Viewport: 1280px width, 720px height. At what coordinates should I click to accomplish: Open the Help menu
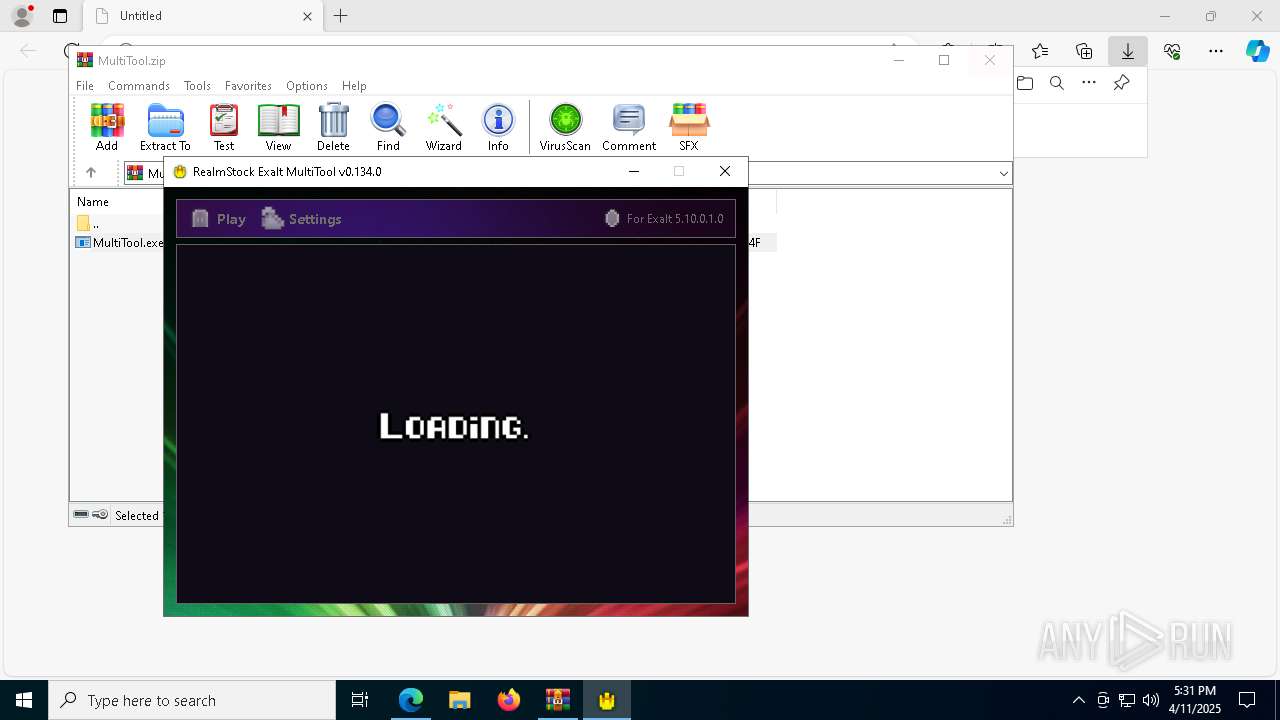(354, 86)
